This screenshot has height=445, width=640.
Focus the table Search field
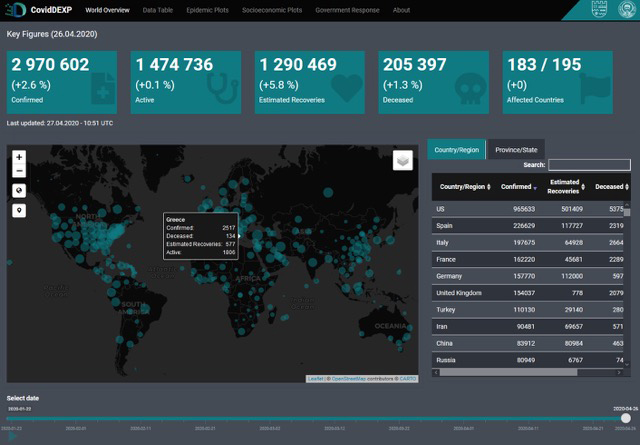tap(589, 165)
